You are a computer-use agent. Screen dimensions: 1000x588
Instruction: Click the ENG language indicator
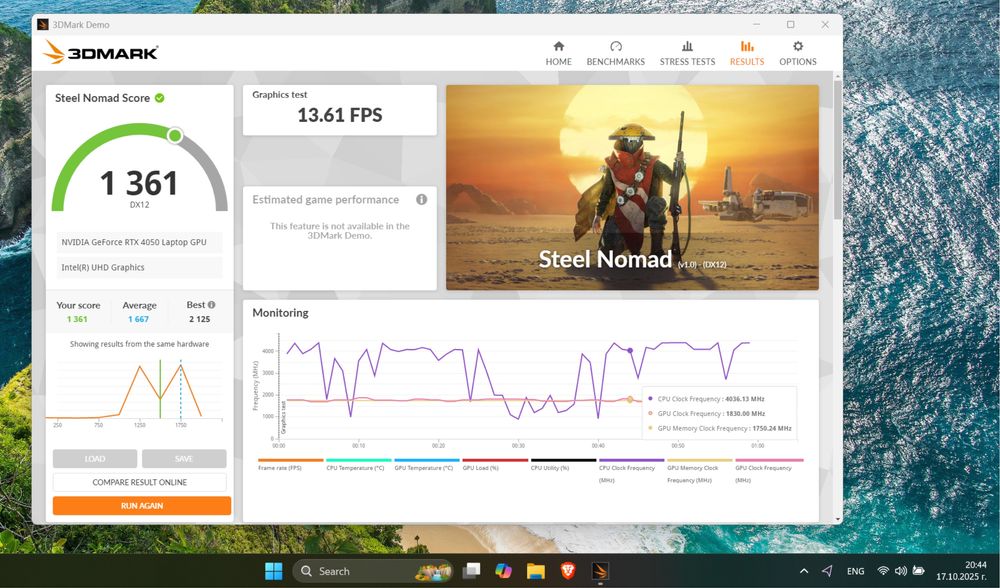(855, 571)
